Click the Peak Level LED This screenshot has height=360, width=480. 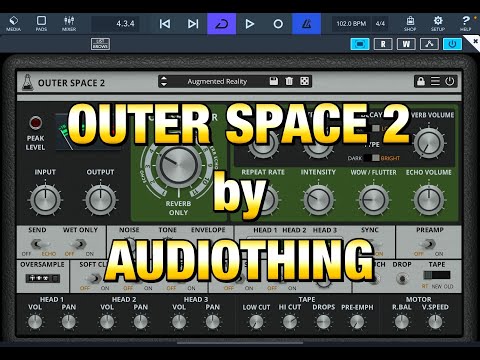coord(35,123)
